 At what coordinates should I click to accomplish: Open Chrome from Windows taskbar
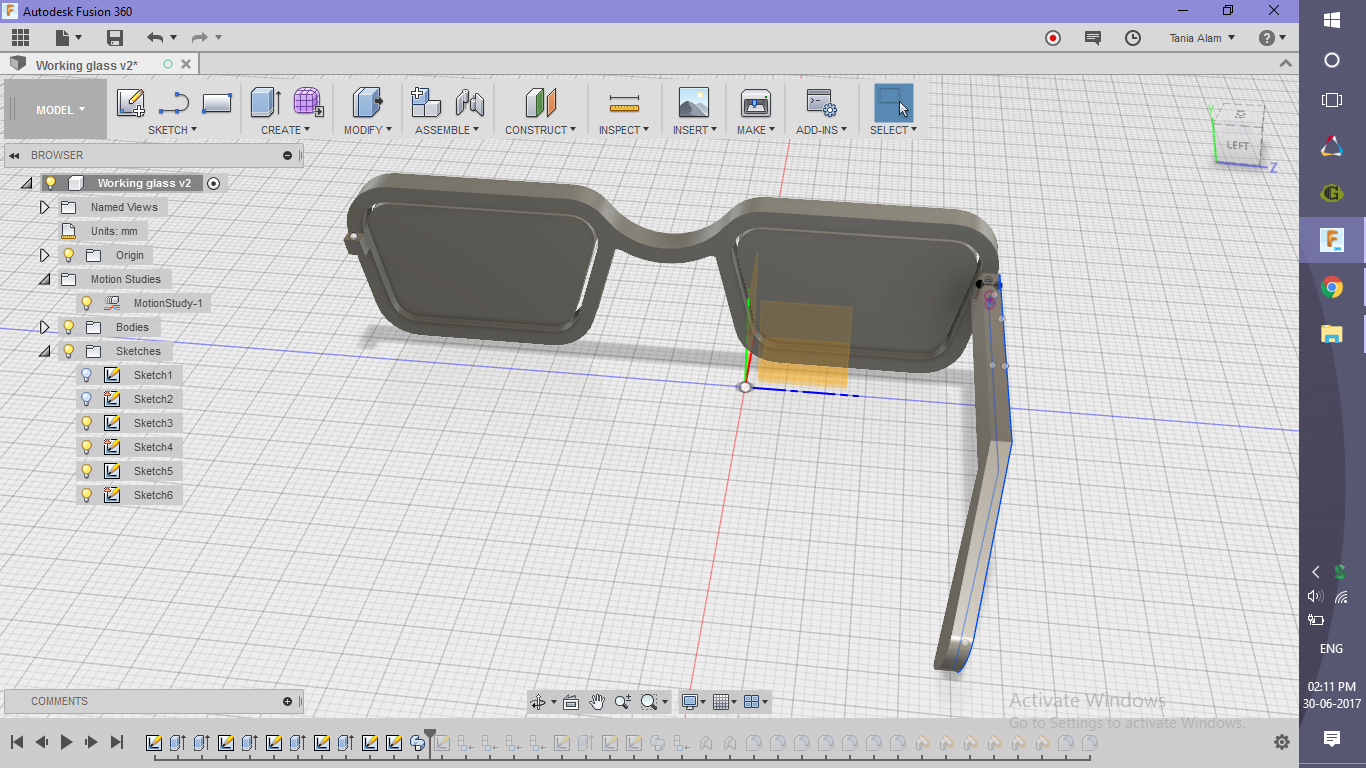1331,288
